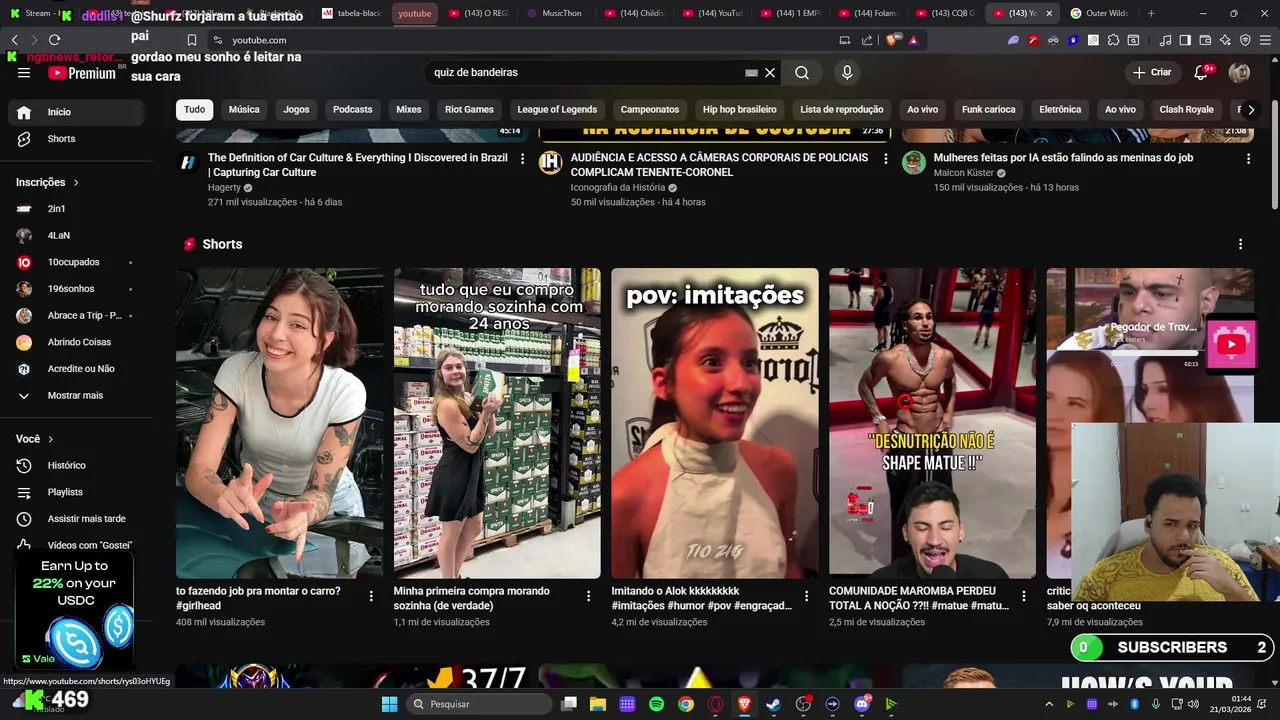Open the Brave Rewards triangle icon
The height and width of the screenshot is (720, 1280).
tap(913, 40)
